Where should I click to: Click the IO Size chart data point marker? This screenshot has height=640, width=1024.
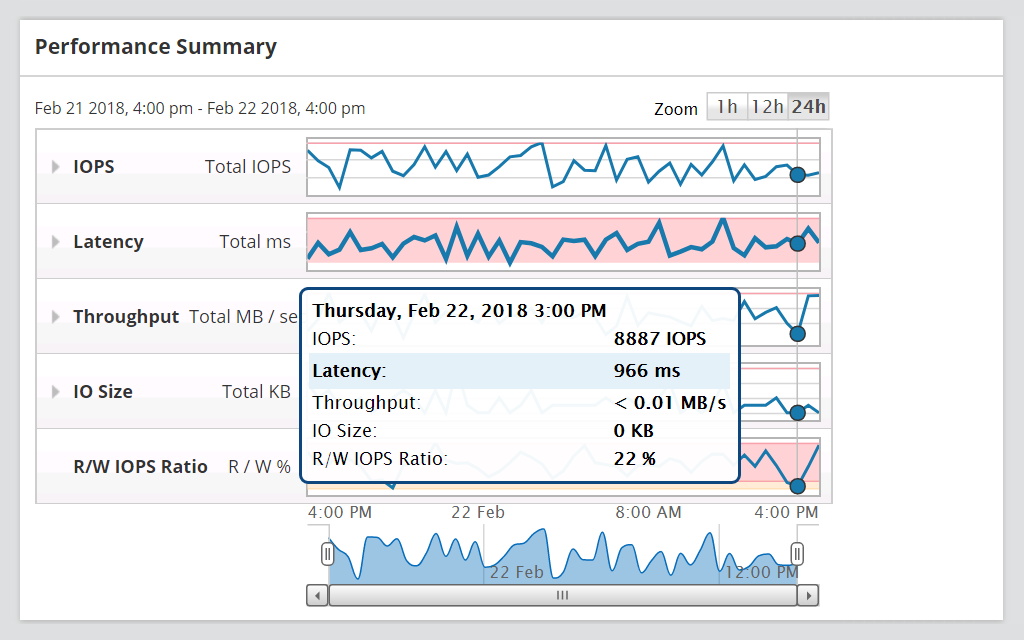coord(797,412)
